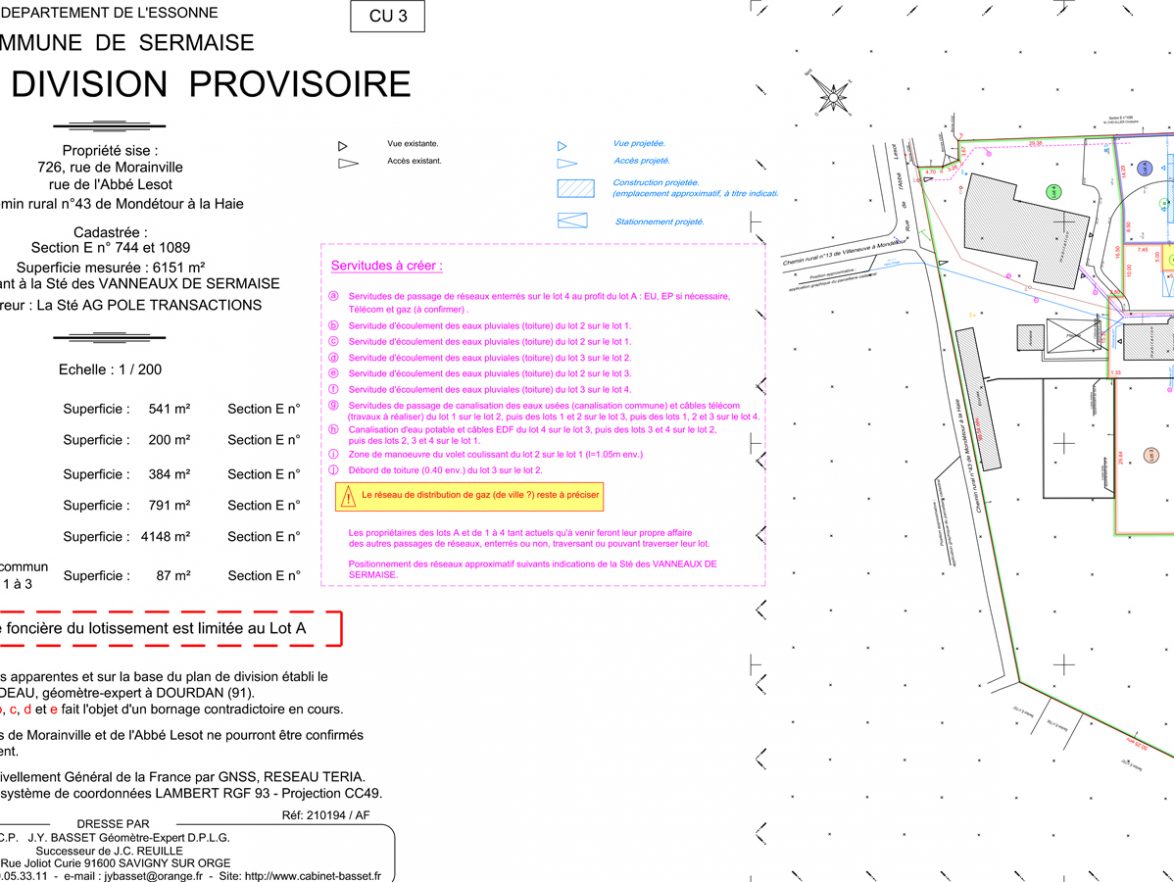Image resolution: width=1174 pixels, height=882 pixels.
Task: Open the http://www.cabinet-basset.fr site link
Action: coord(312,876)
